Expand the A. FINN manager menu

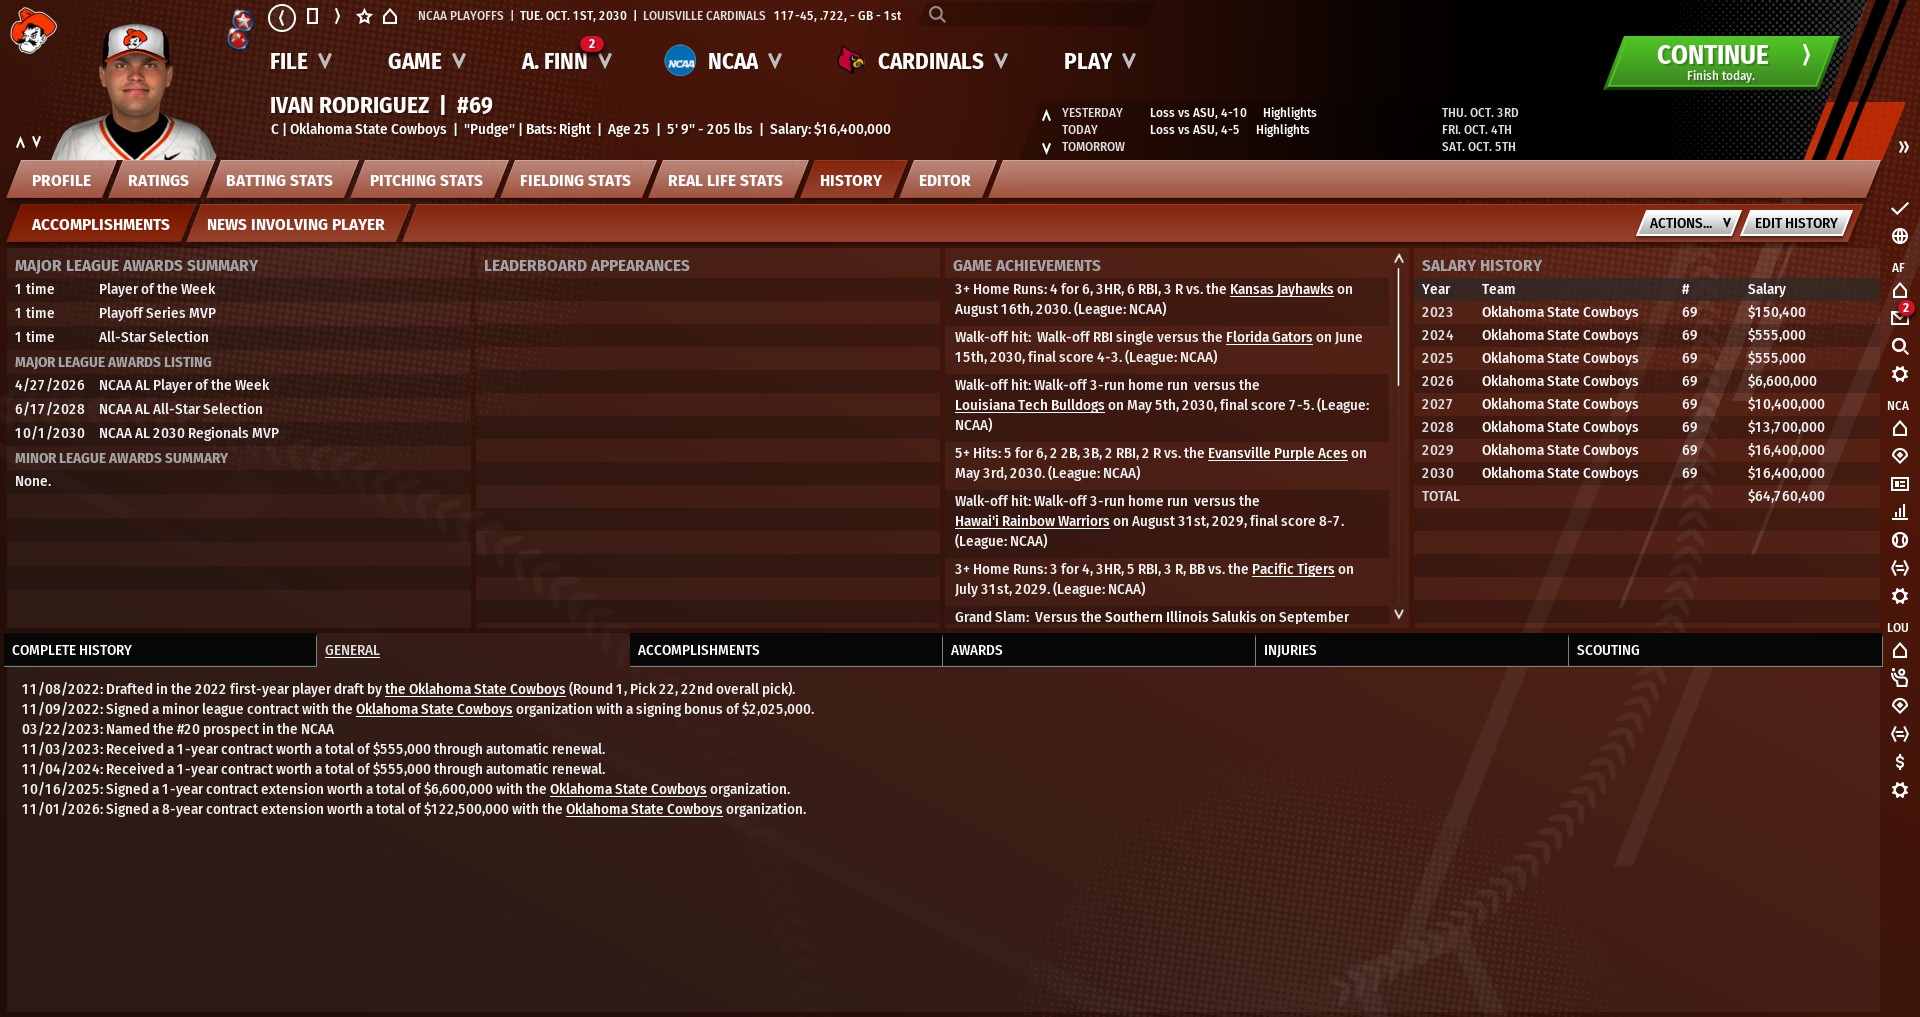pos(566,61)
